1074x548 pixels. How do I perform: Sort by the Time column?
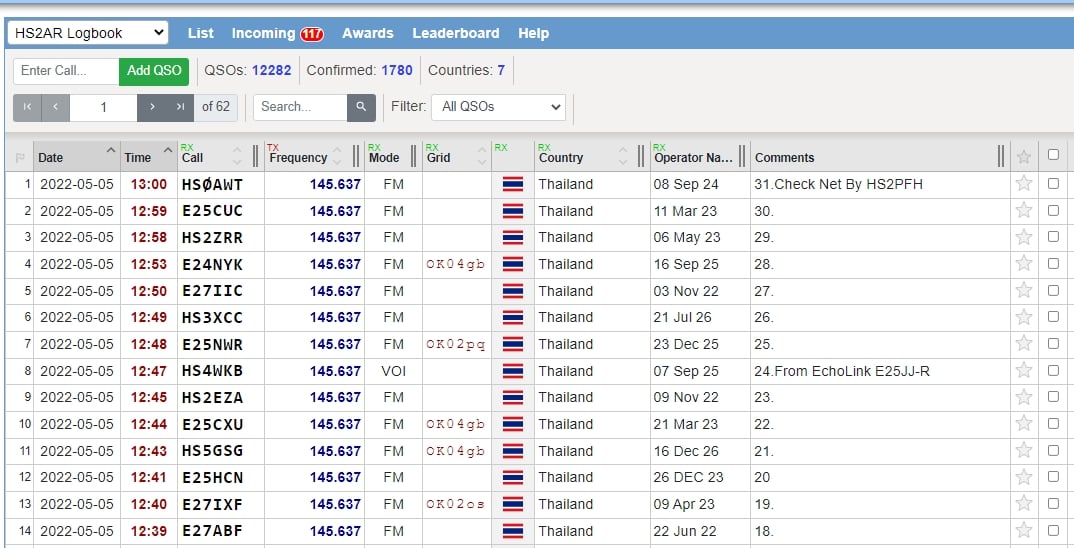[149, 157]
